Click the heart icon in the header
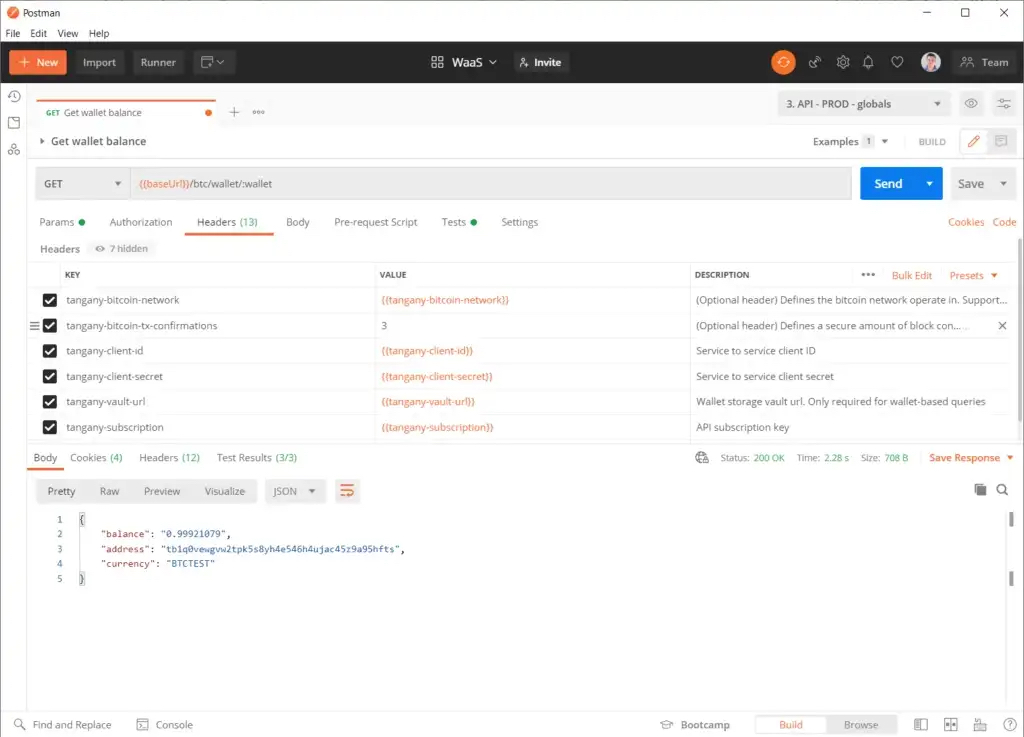The height and width of the screenshot is (737, 1024). (897, 63)
